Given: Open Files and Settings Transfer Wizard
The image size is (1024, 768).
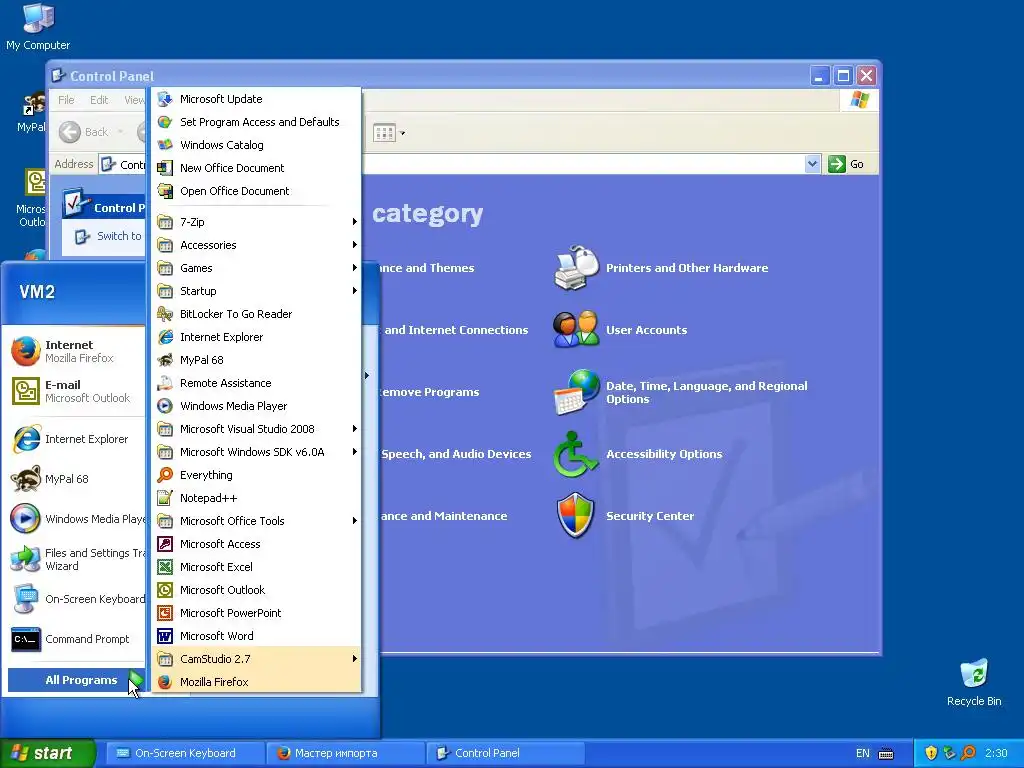Looking at the screenshot, I should (77, 559).
